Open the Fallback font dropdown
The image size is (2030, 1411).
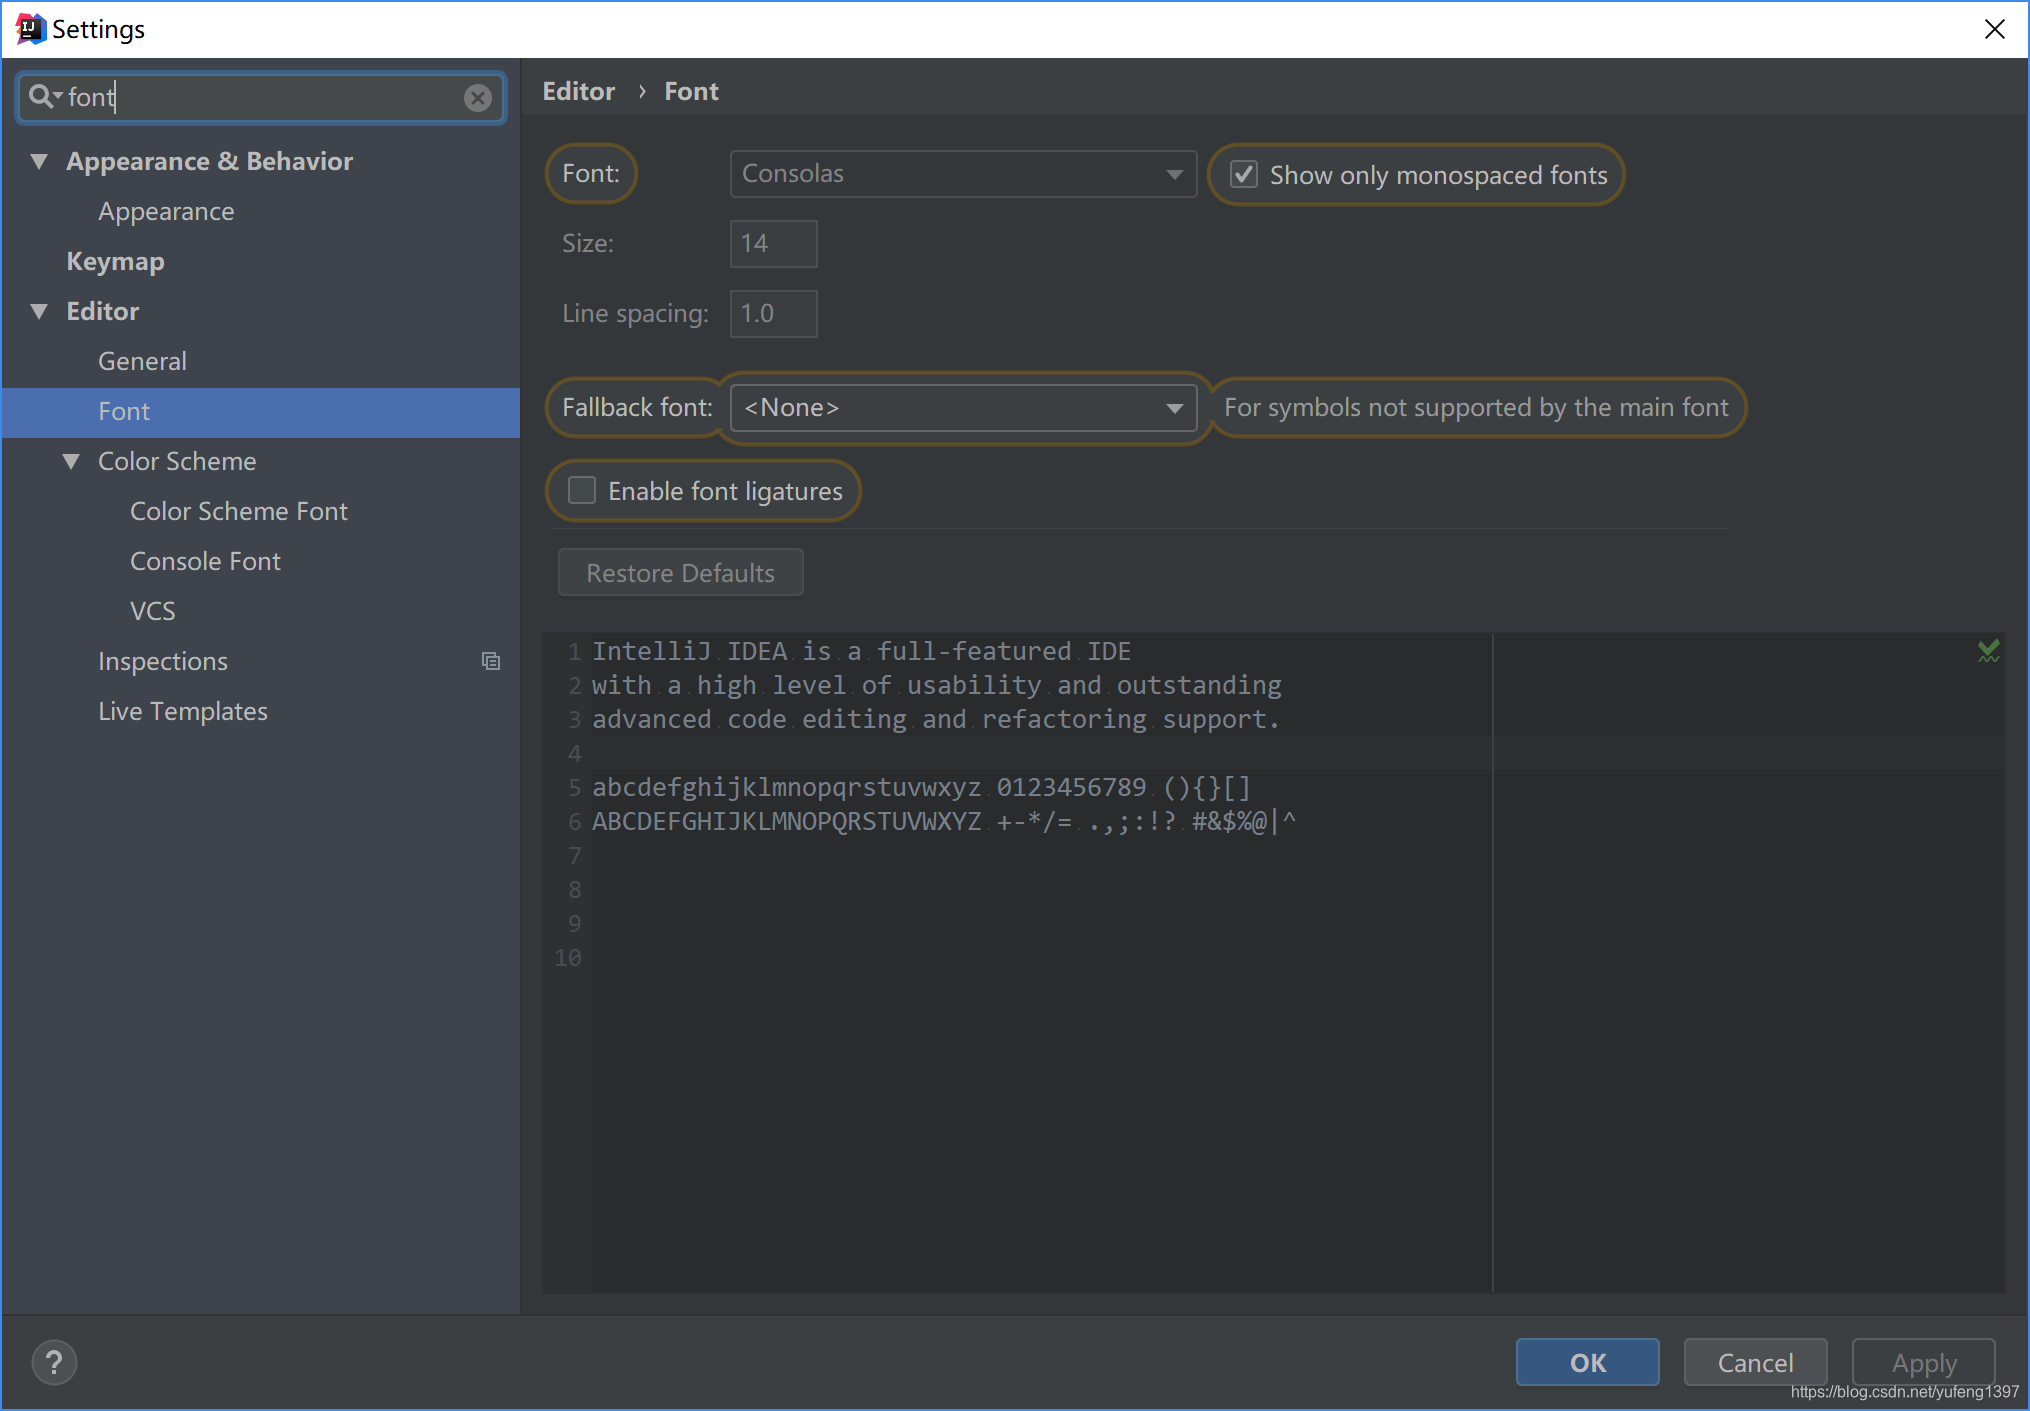pyautogui.click(x=963, y=408)
